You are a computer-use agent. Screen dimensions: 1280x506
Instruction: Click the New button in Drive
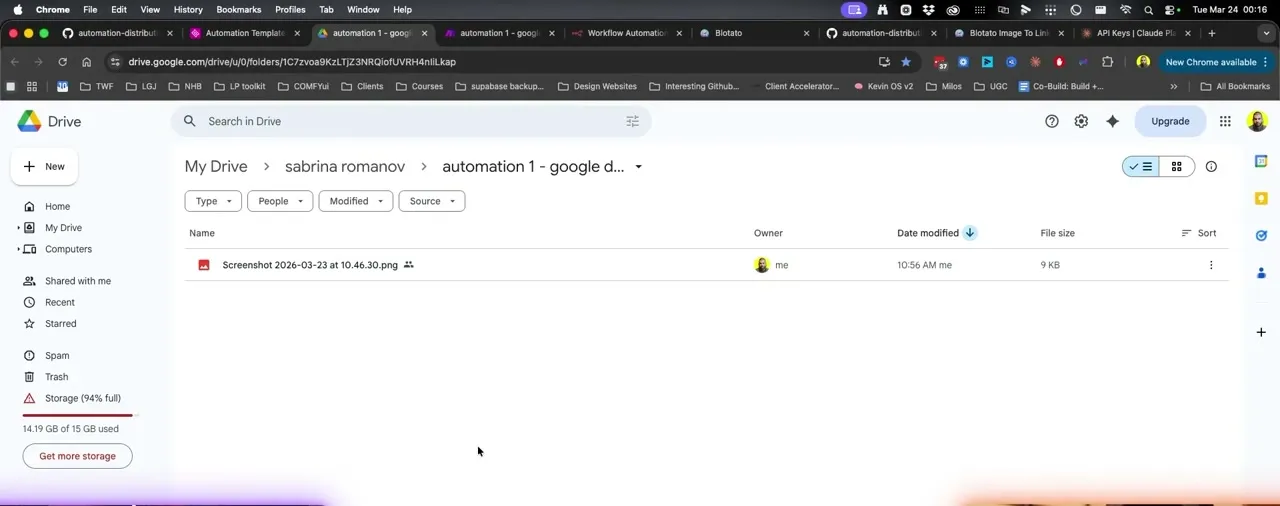pyautogui.click(x=44, y=167)
